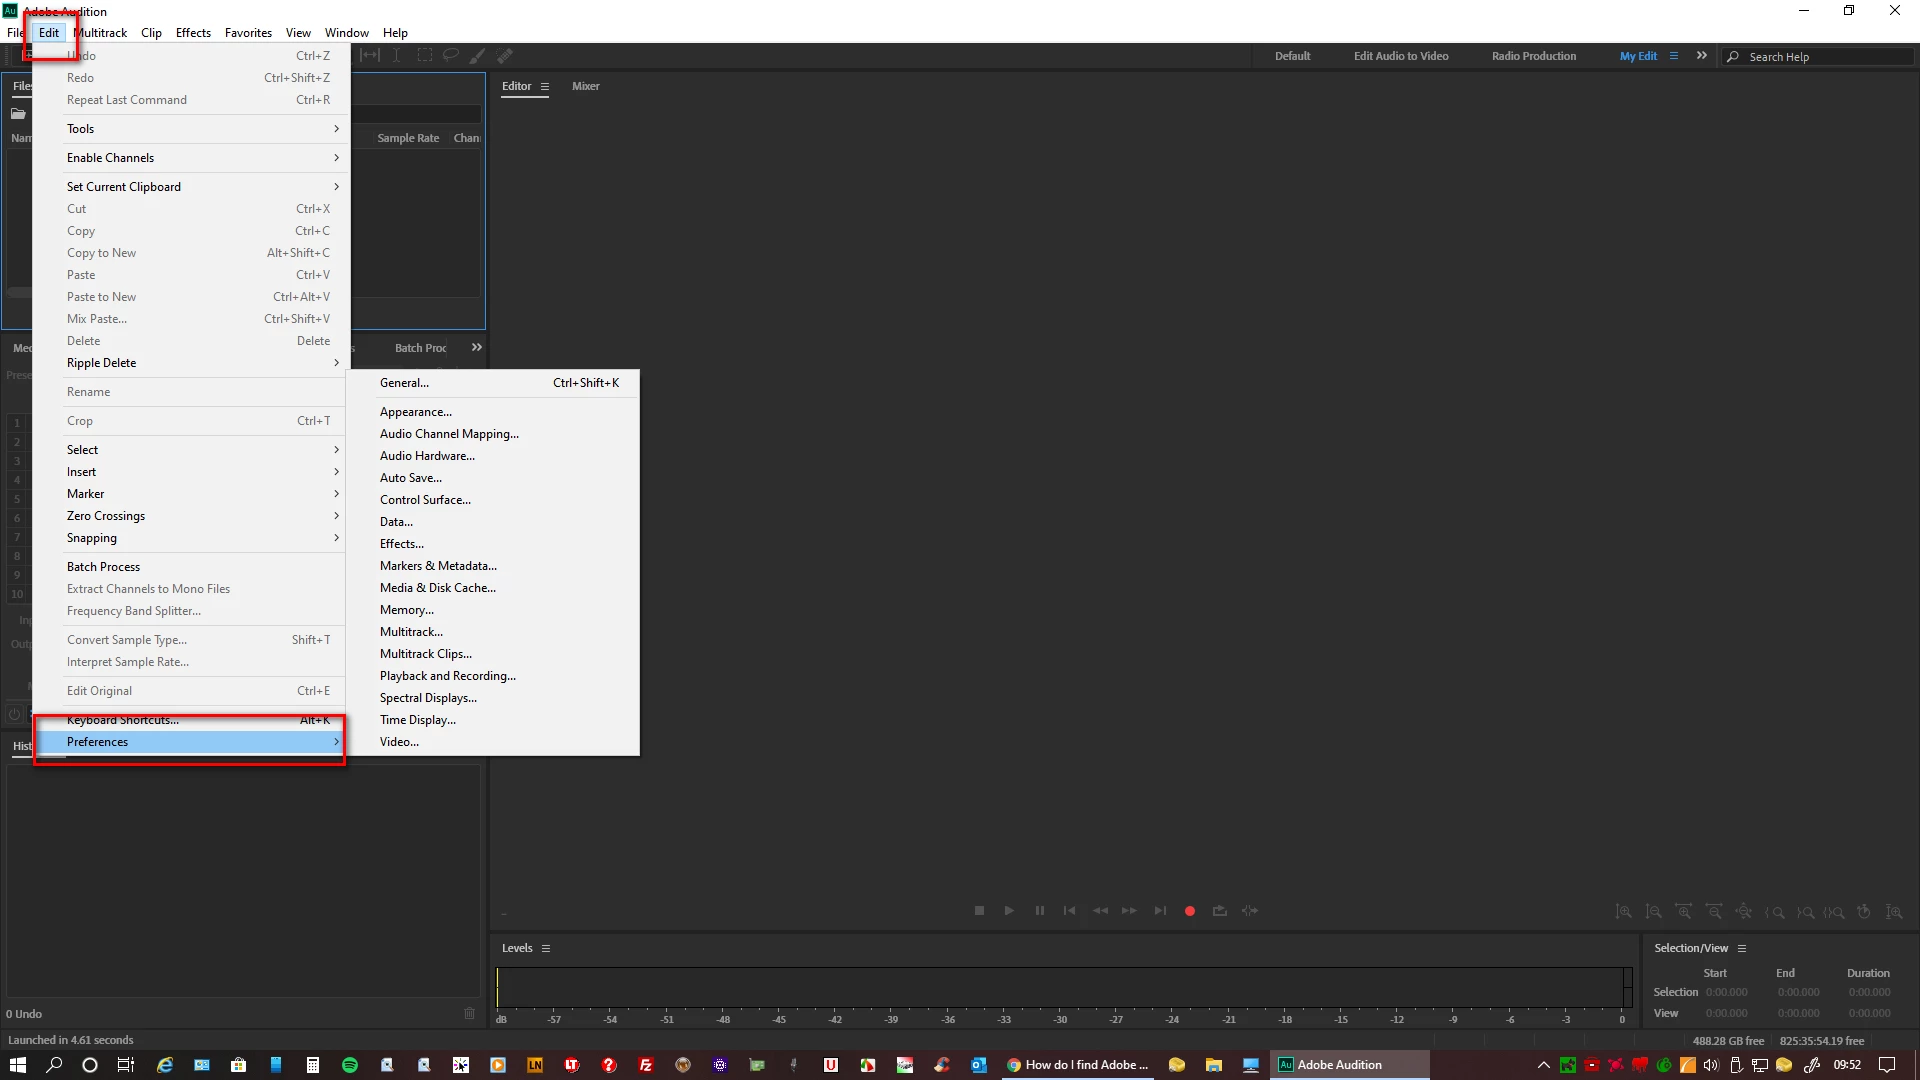Click the red Record button

pyautogui.click(x=1190, y=911)
